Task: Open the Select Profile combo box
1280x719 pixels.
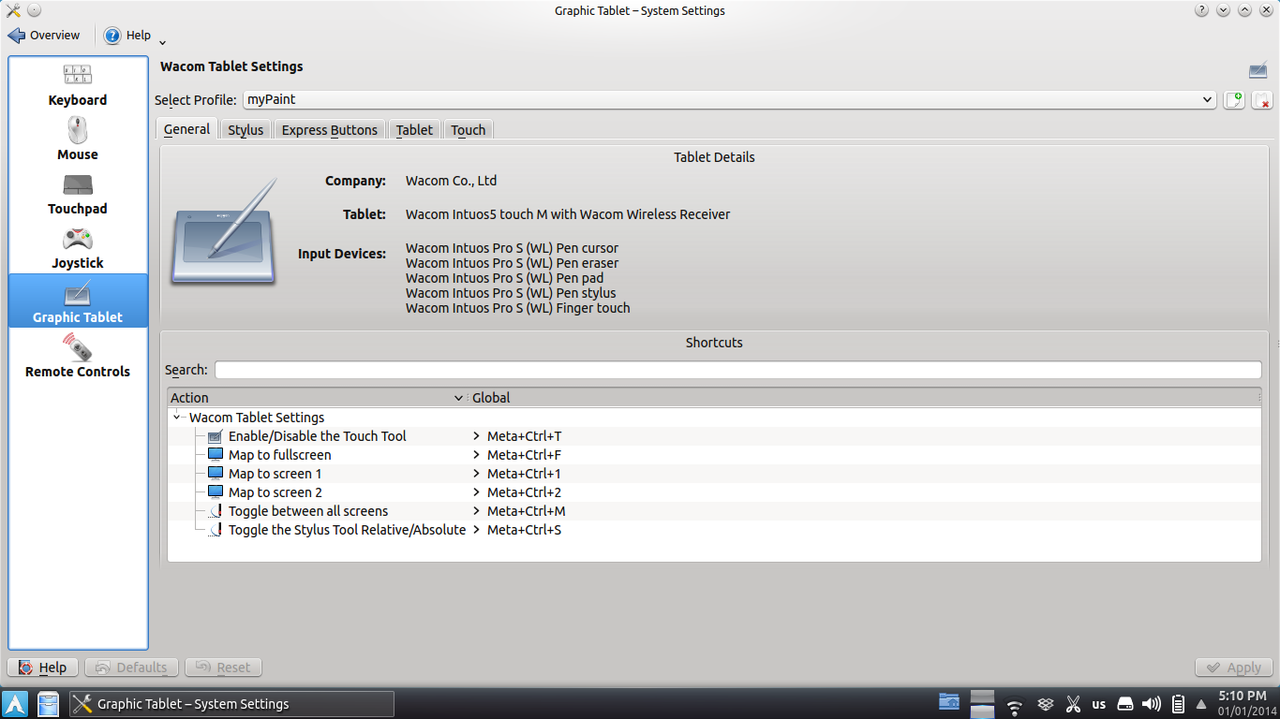Action: coord(728,100)
